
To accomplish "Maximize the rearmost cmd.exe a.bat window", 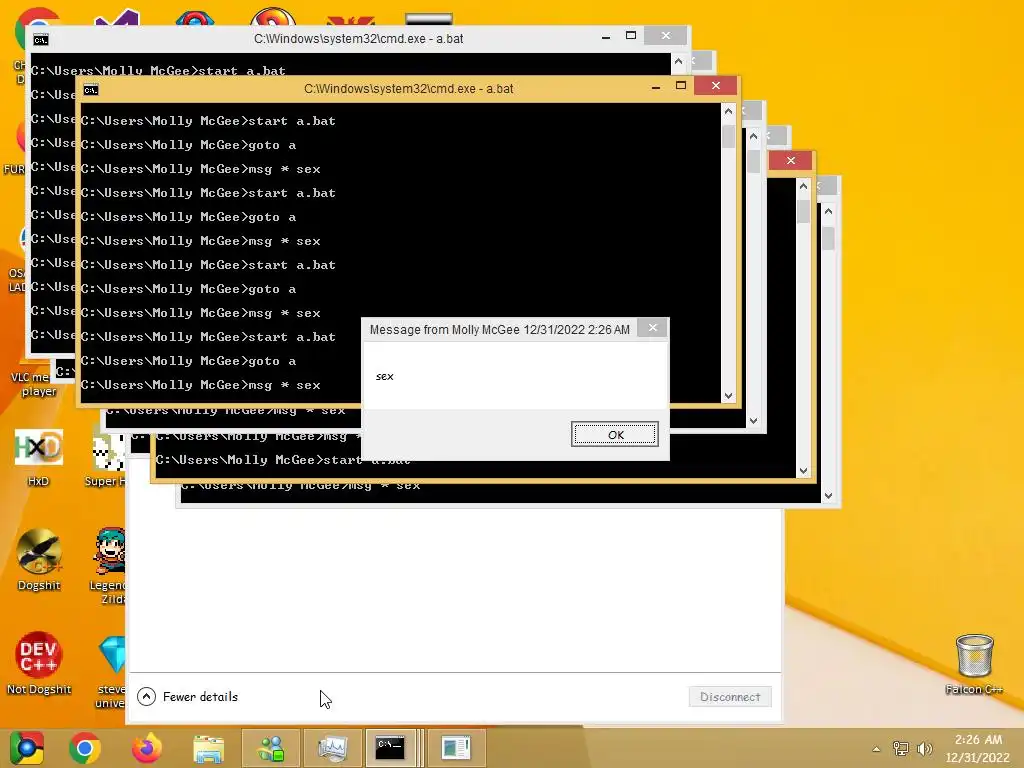I will [631, 36].
